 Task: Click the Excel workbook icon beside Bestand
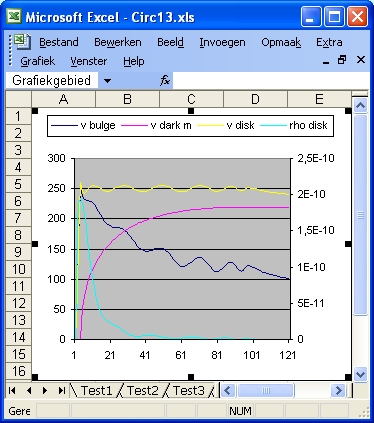click(x=22, y=41)
